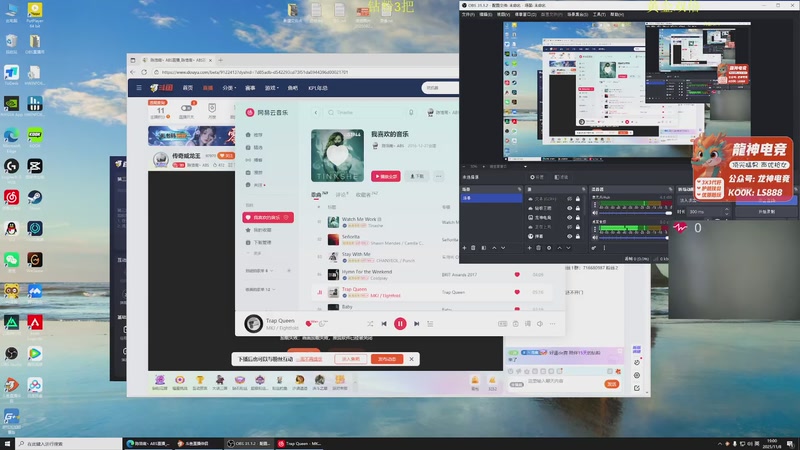Image resolution: width=800 pixels, height=450 pixels.
Task: Toggle visibility of second OBS source
Action: (x=569, y=208)
